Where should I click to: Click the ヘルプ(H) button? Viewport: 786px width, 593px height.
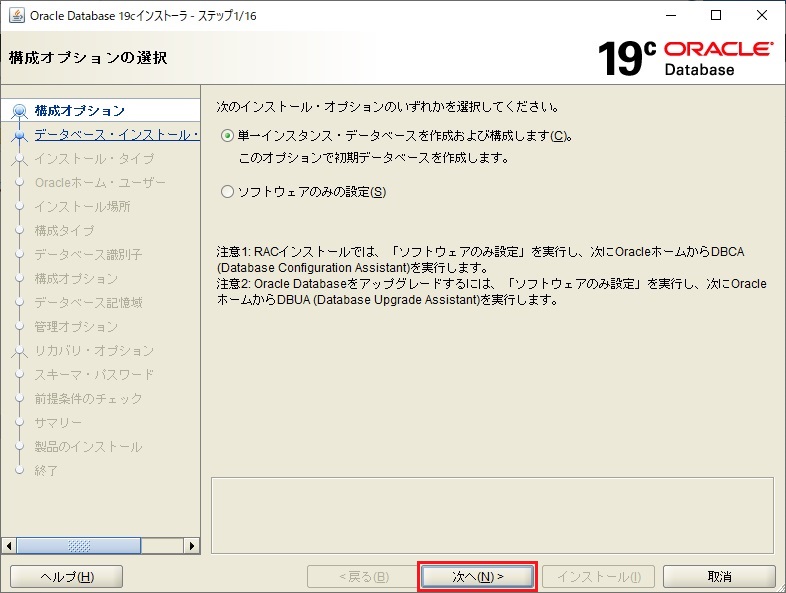click(67, 576)
